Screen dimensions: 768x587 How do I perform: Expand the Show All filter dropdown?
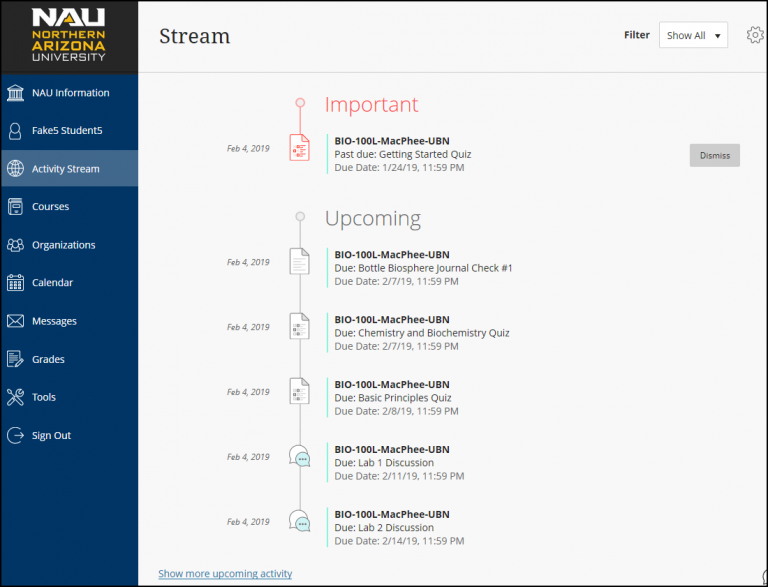(x=693, y=35)
